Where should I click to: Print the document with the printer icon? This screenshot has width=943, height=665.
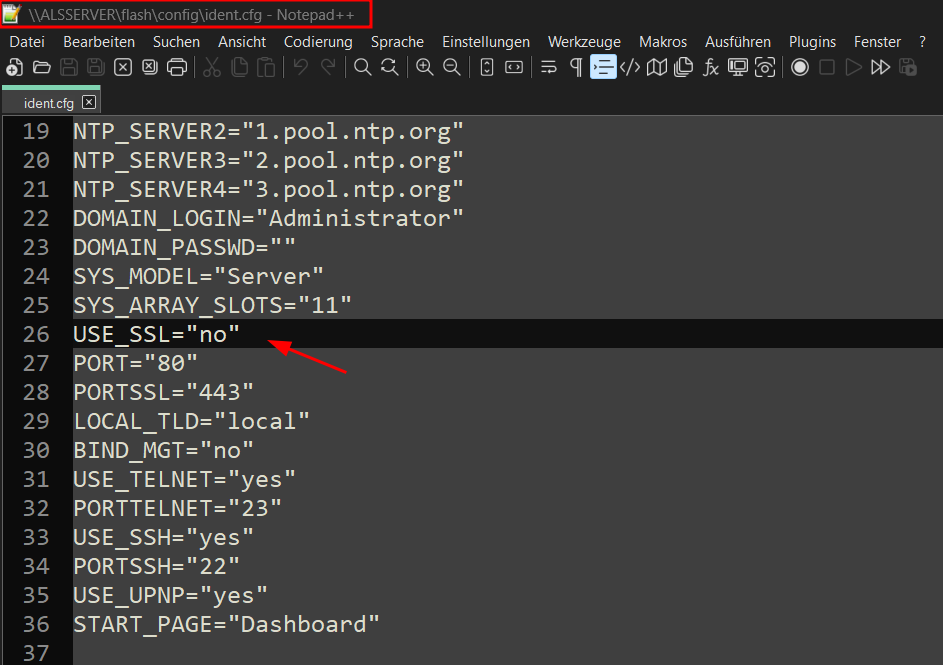(x=177, y=67)
